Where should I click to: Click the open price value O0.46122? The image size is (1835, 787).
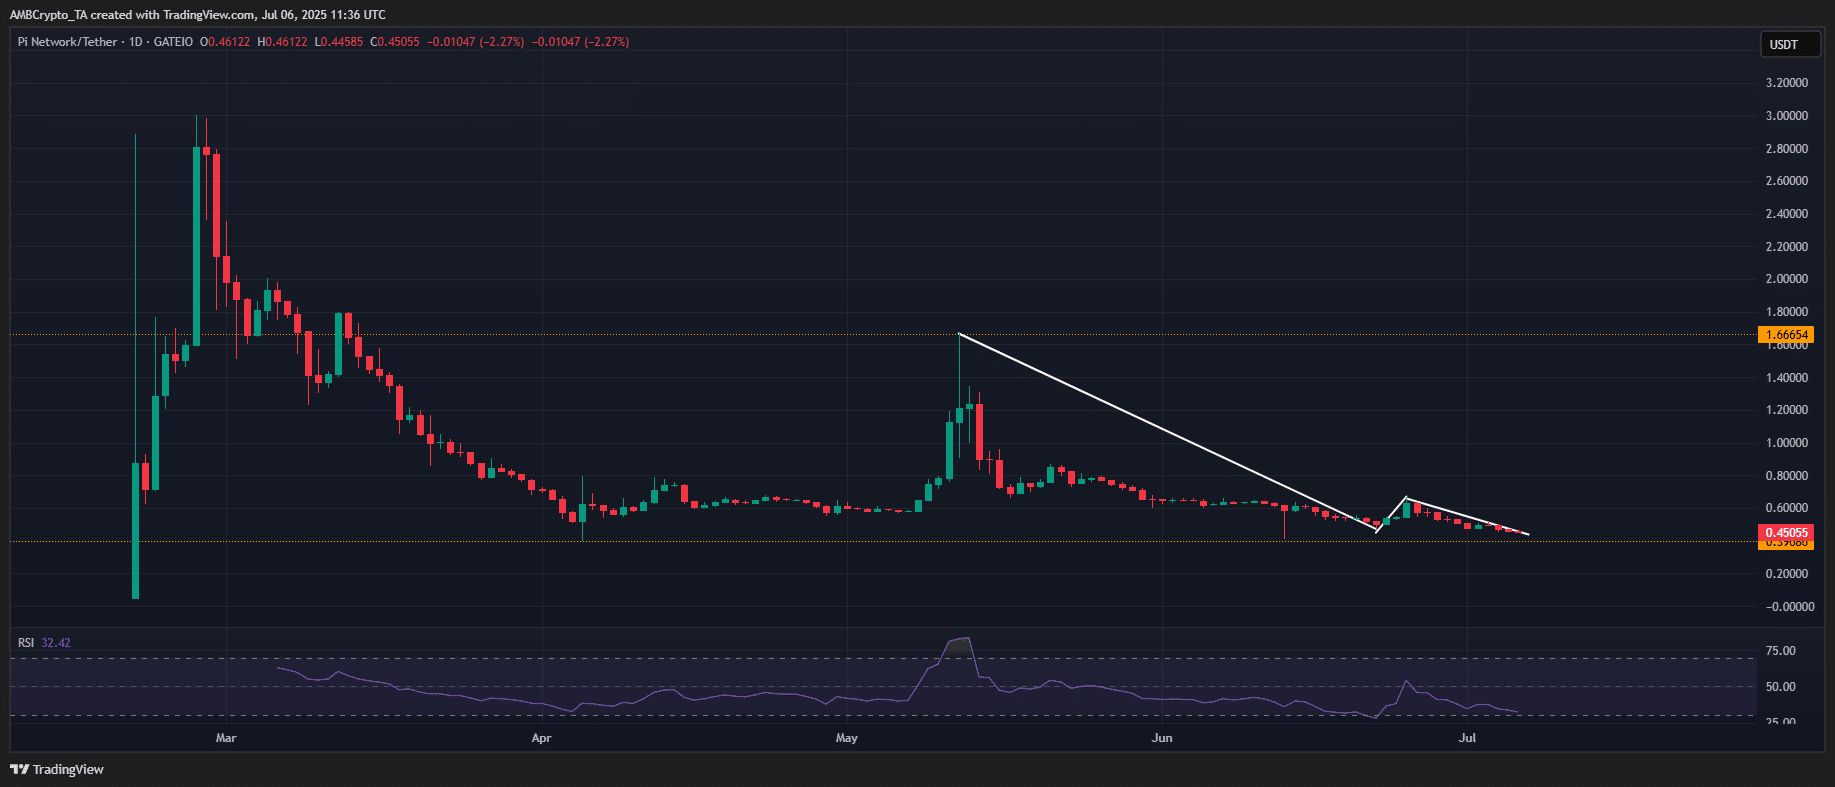tap(225, 42)
